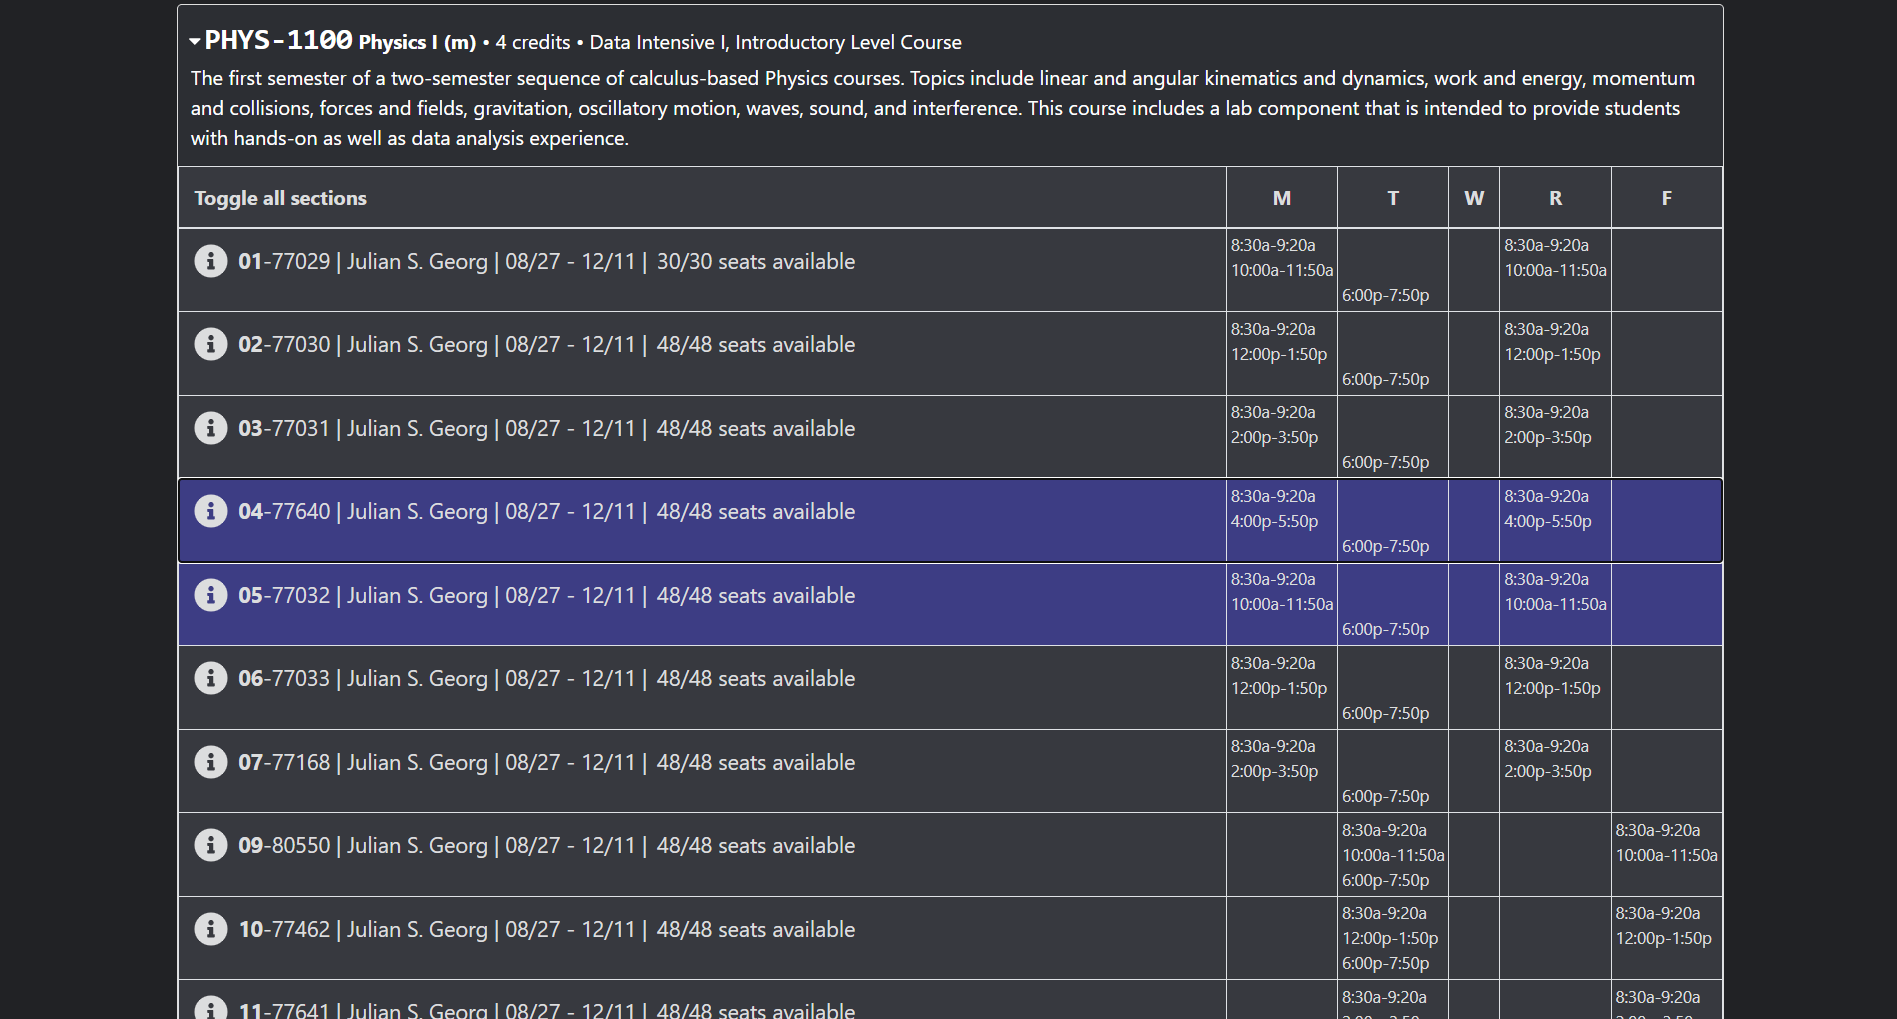Click Tuesday 6:00p-7:50p for section 01

tap(1386, 295)
